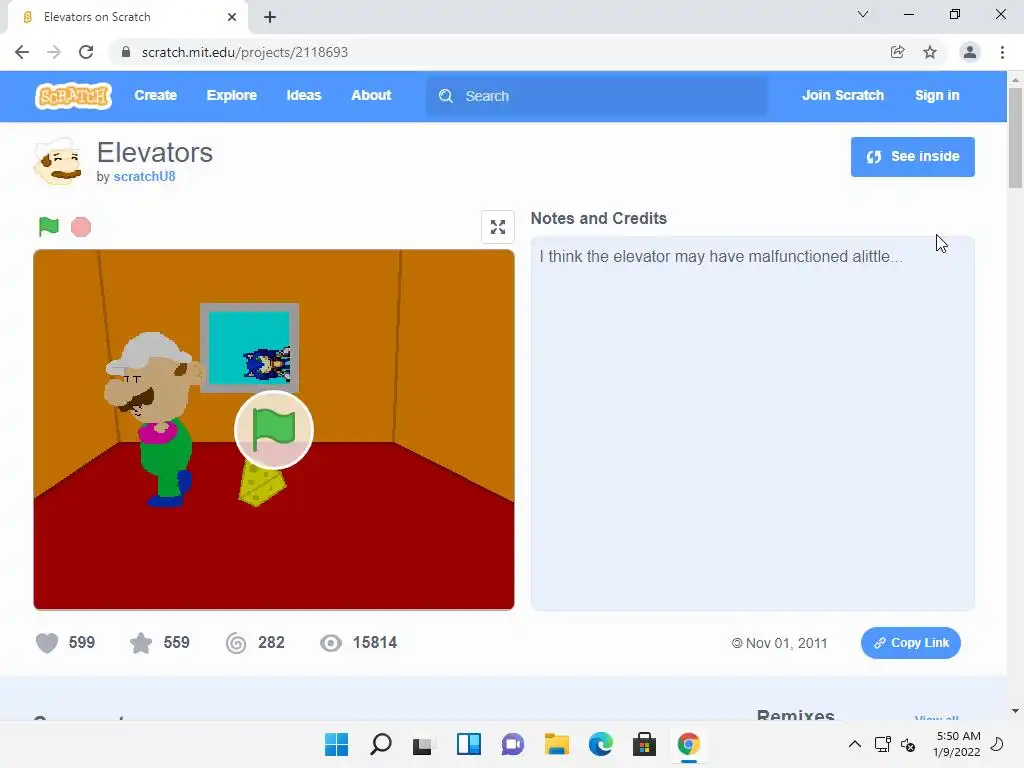The height and width of the screenshot is (768, 1024).
Task: Open Widgets from taskbar
Action: (469, 744)
